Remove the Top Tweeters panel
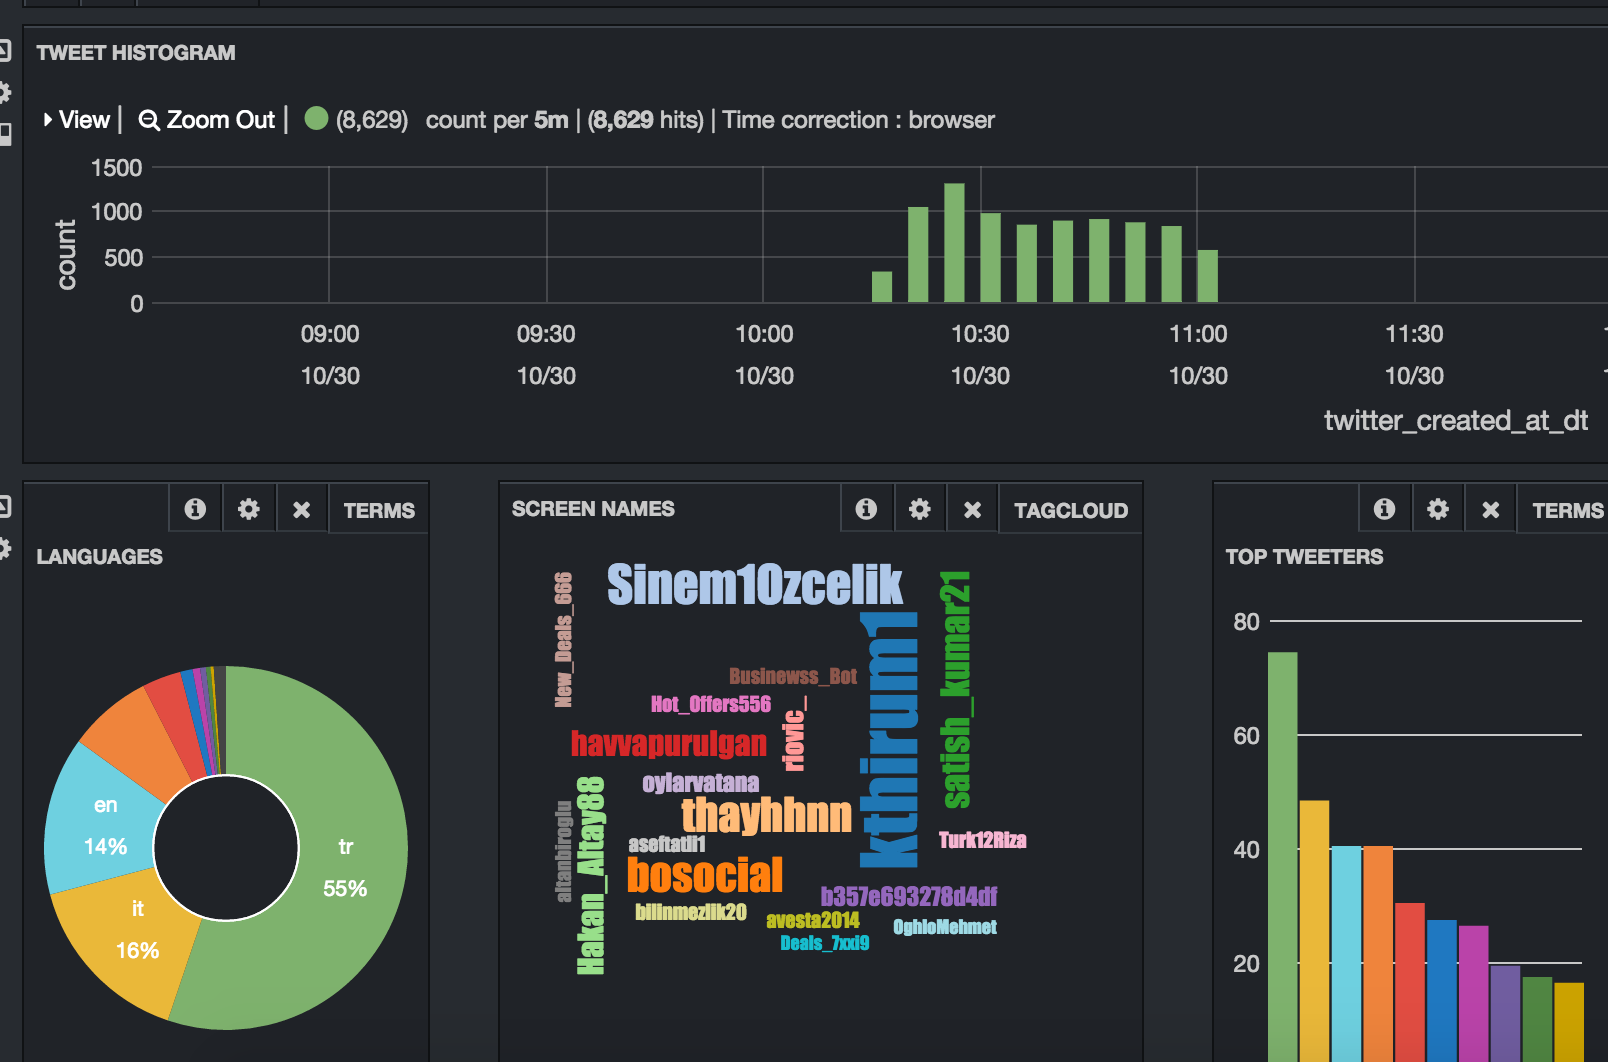This screenshot has height=1062, width=1608. pyautogui.click(x=1490, y=508)
